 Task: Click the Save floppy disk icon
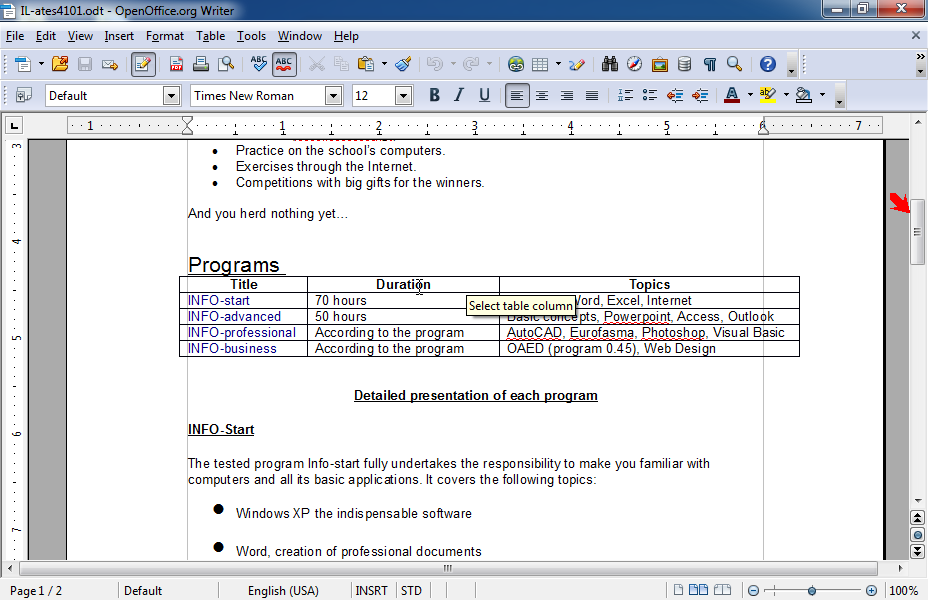(85, 64)
